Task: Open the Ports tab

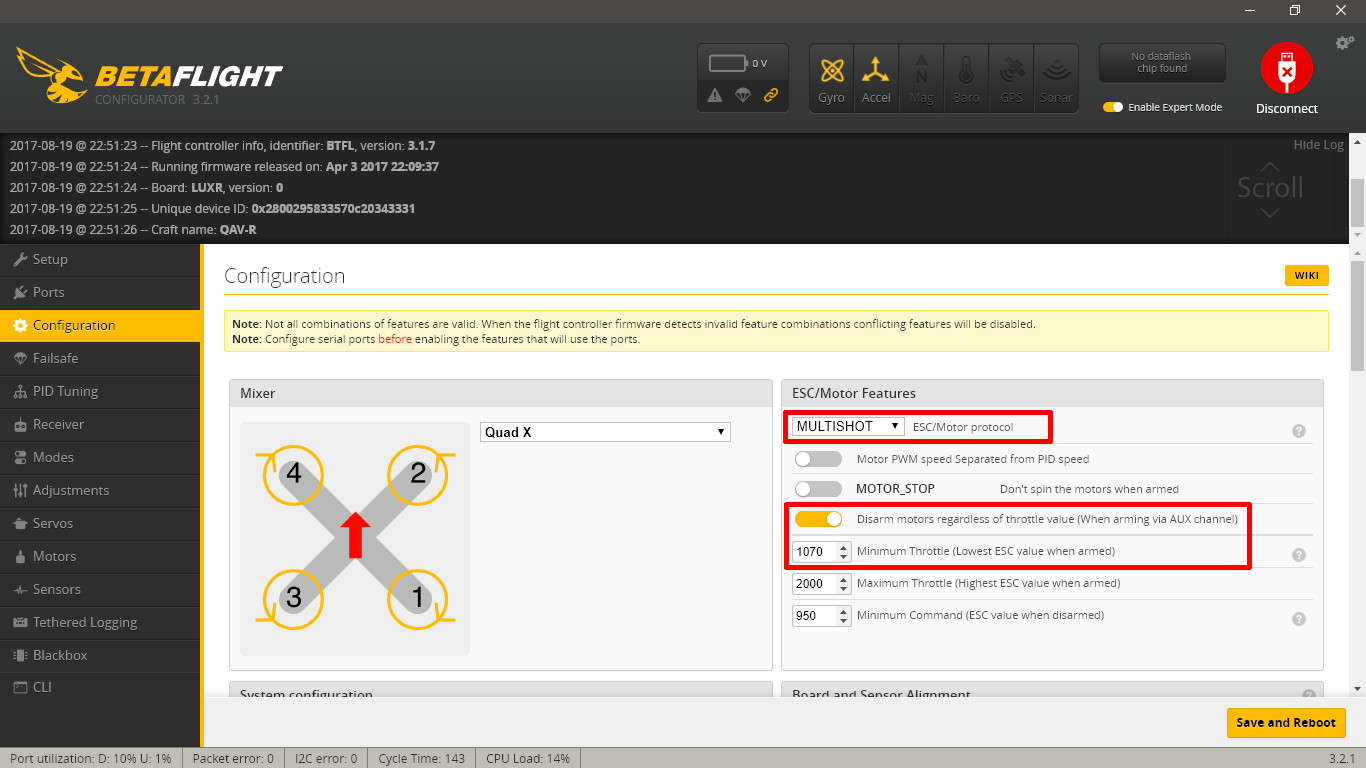Action: coord(100,292)
